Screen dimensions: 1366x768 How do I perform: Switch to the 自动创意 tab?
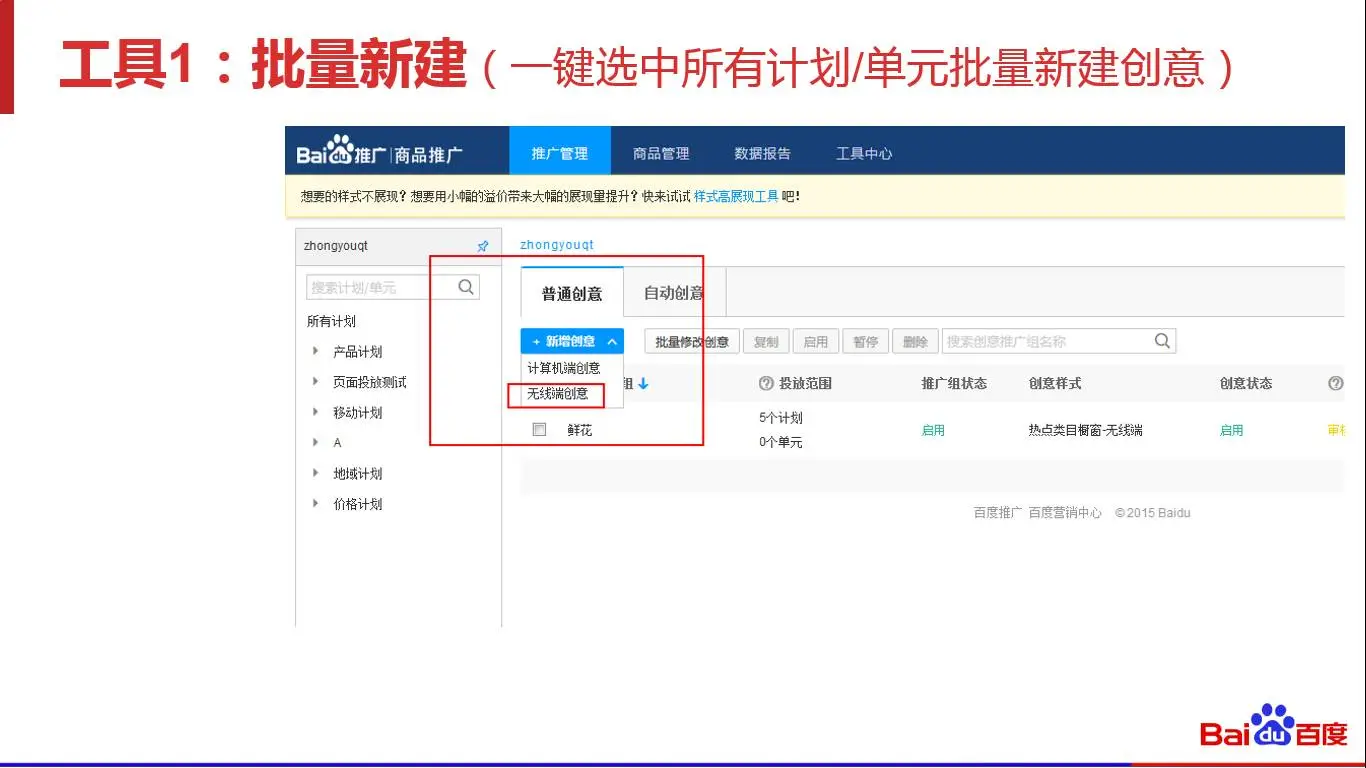coord(674,293)
